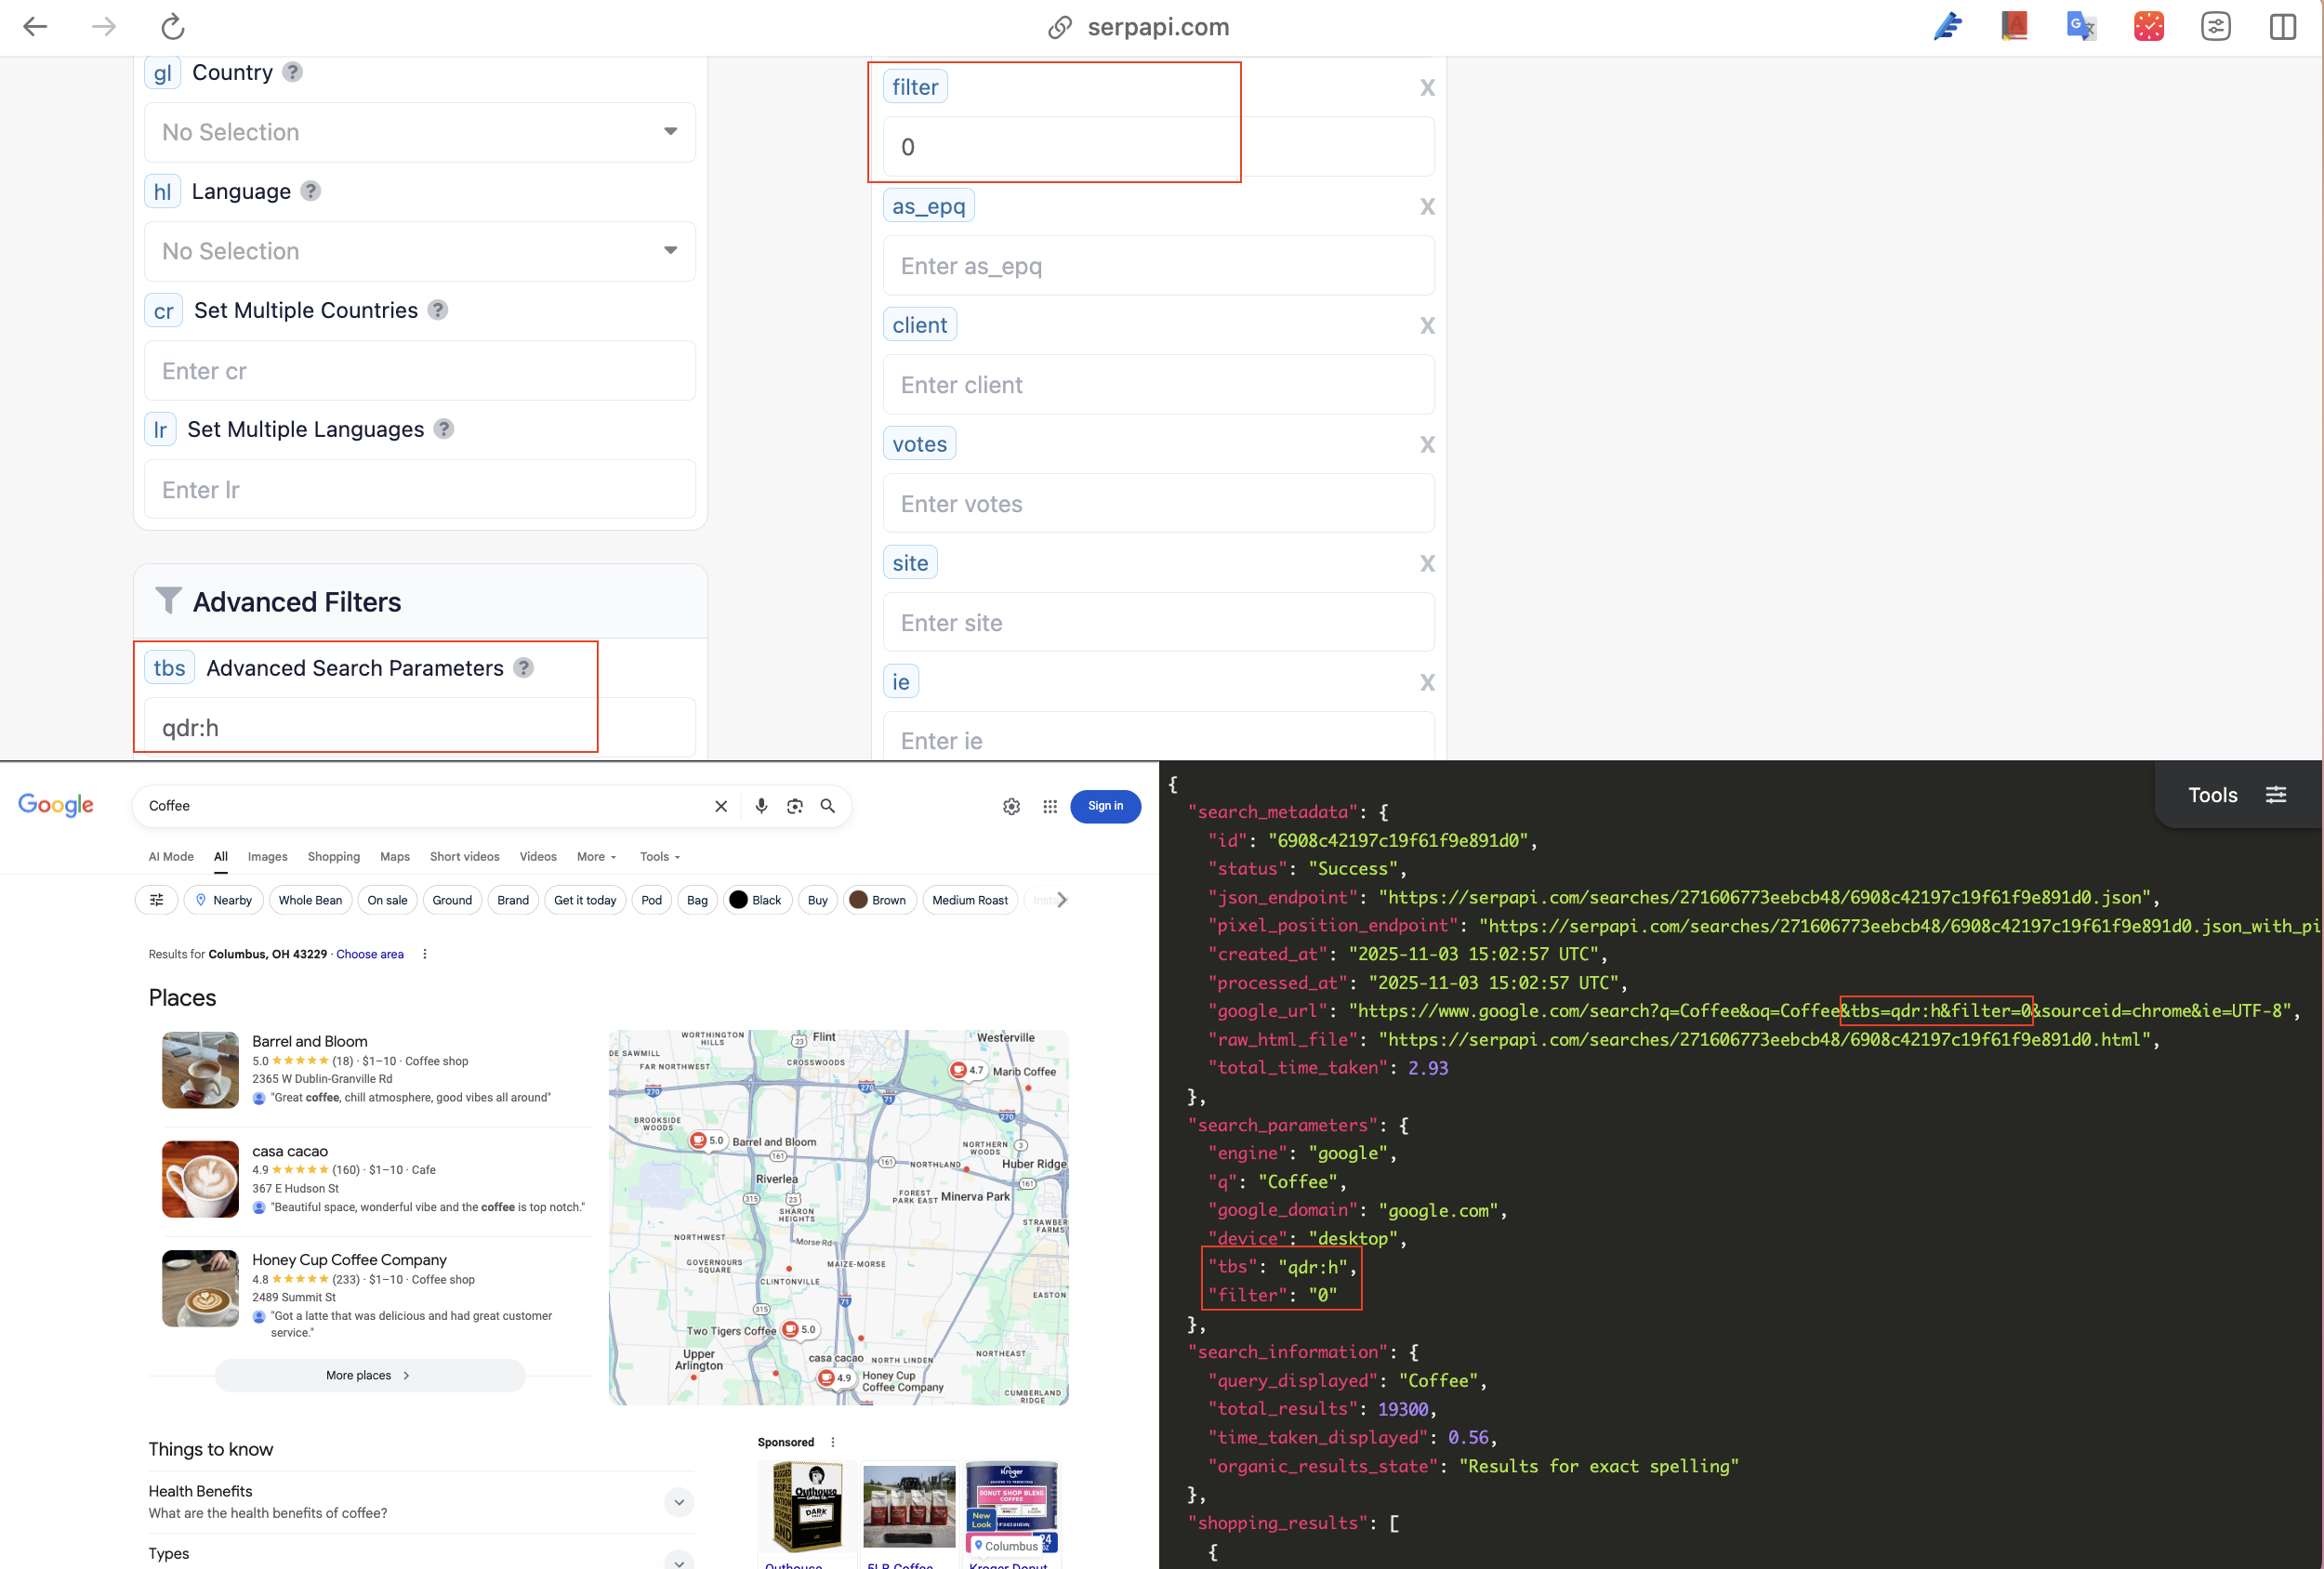Select the Black color filter chip
Screen dimensions: 2324x1569
point(756,900)
